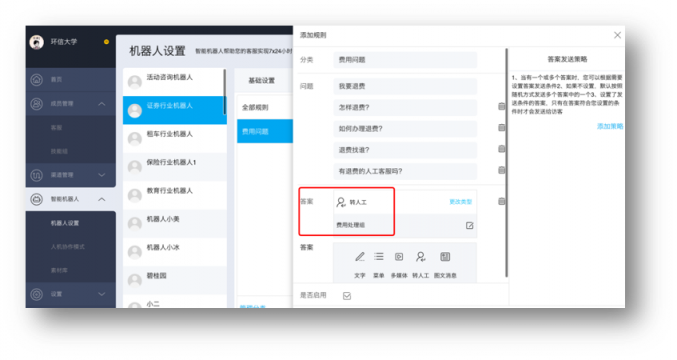Click the 添加策略 link
Image resolution: width=677 pixels, height=360 pixels.
(610, 126)
